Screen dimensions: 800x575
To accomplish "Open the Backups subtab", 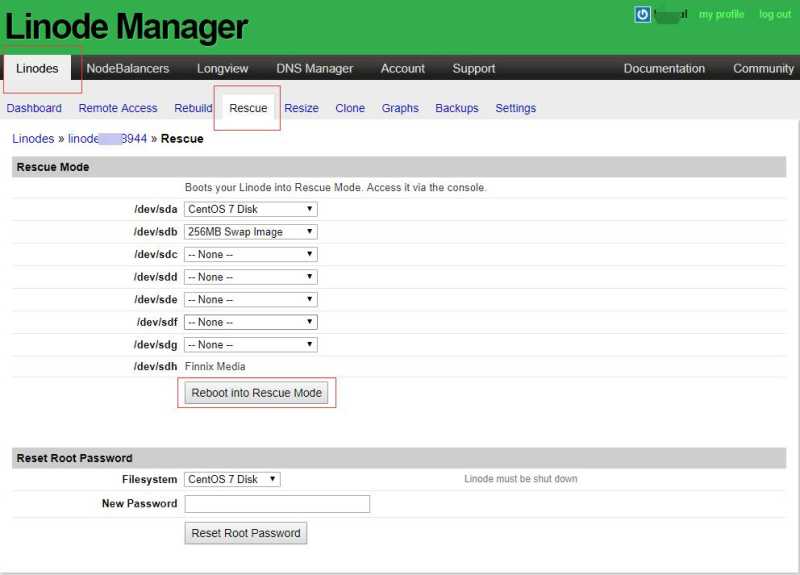I will click(457, 108).
